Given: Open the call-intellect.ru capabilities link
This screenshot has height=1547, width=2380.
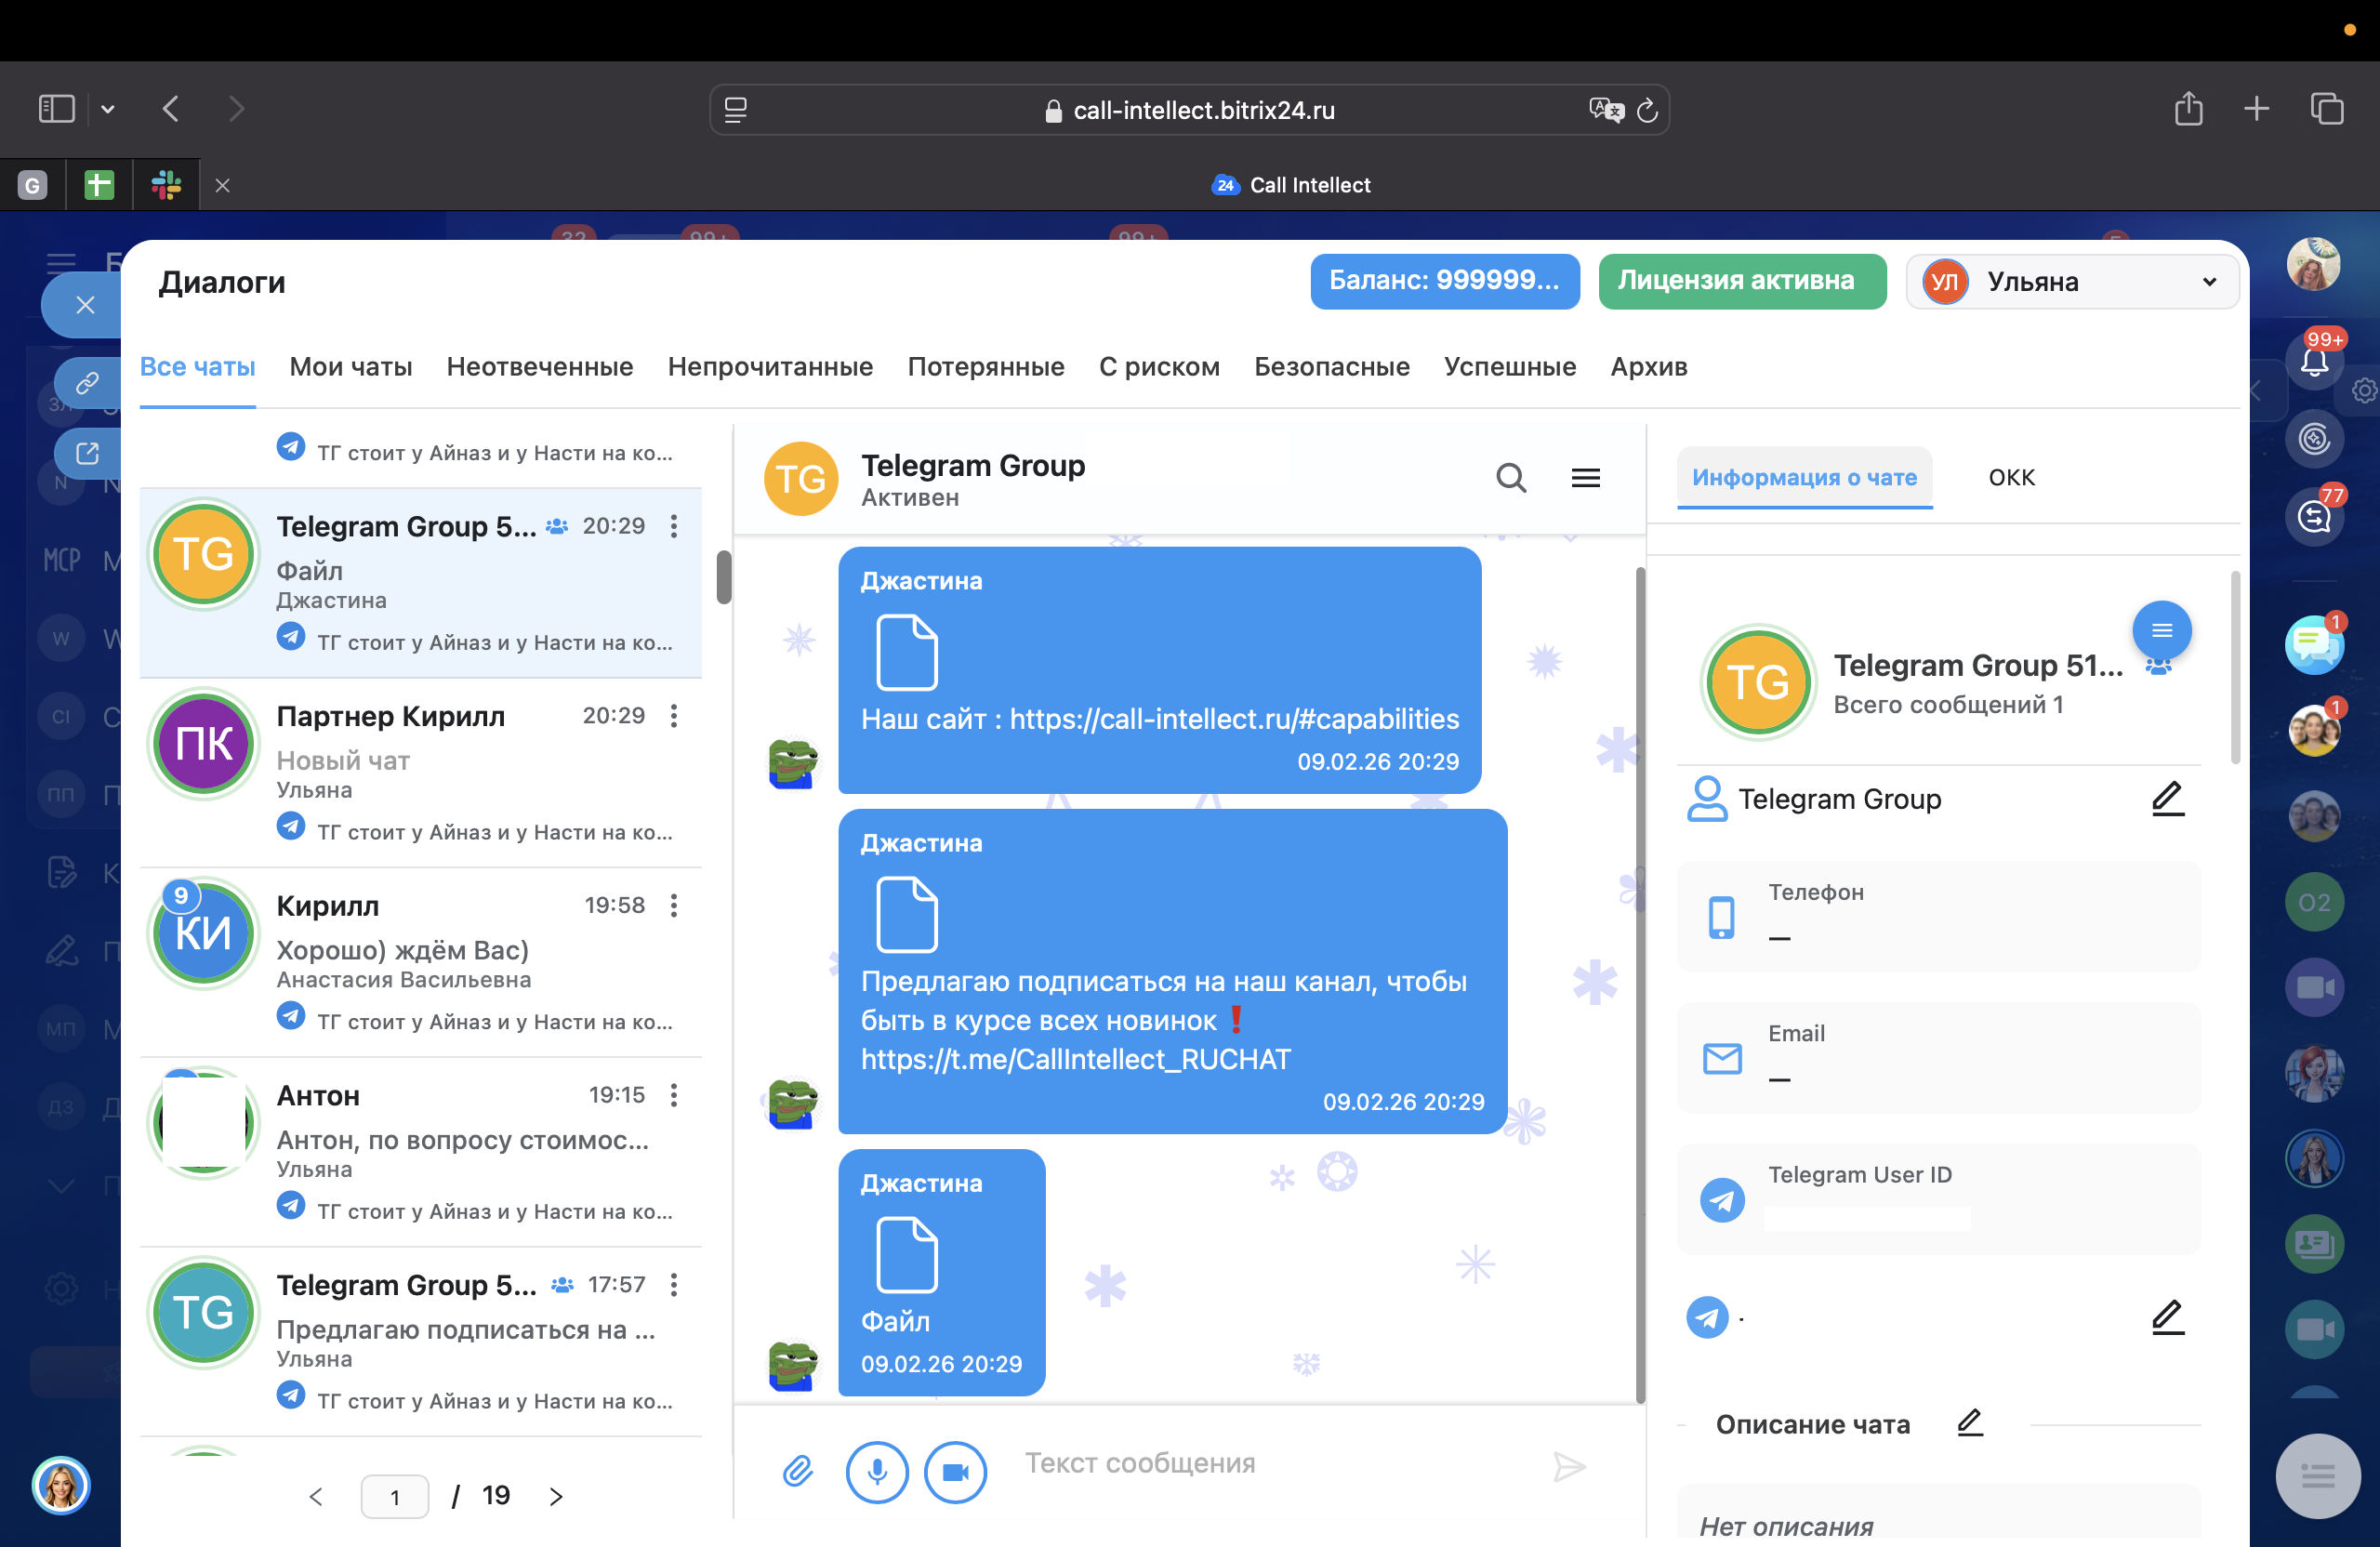Looking at the screenshot, I should tap(1234, 719).
